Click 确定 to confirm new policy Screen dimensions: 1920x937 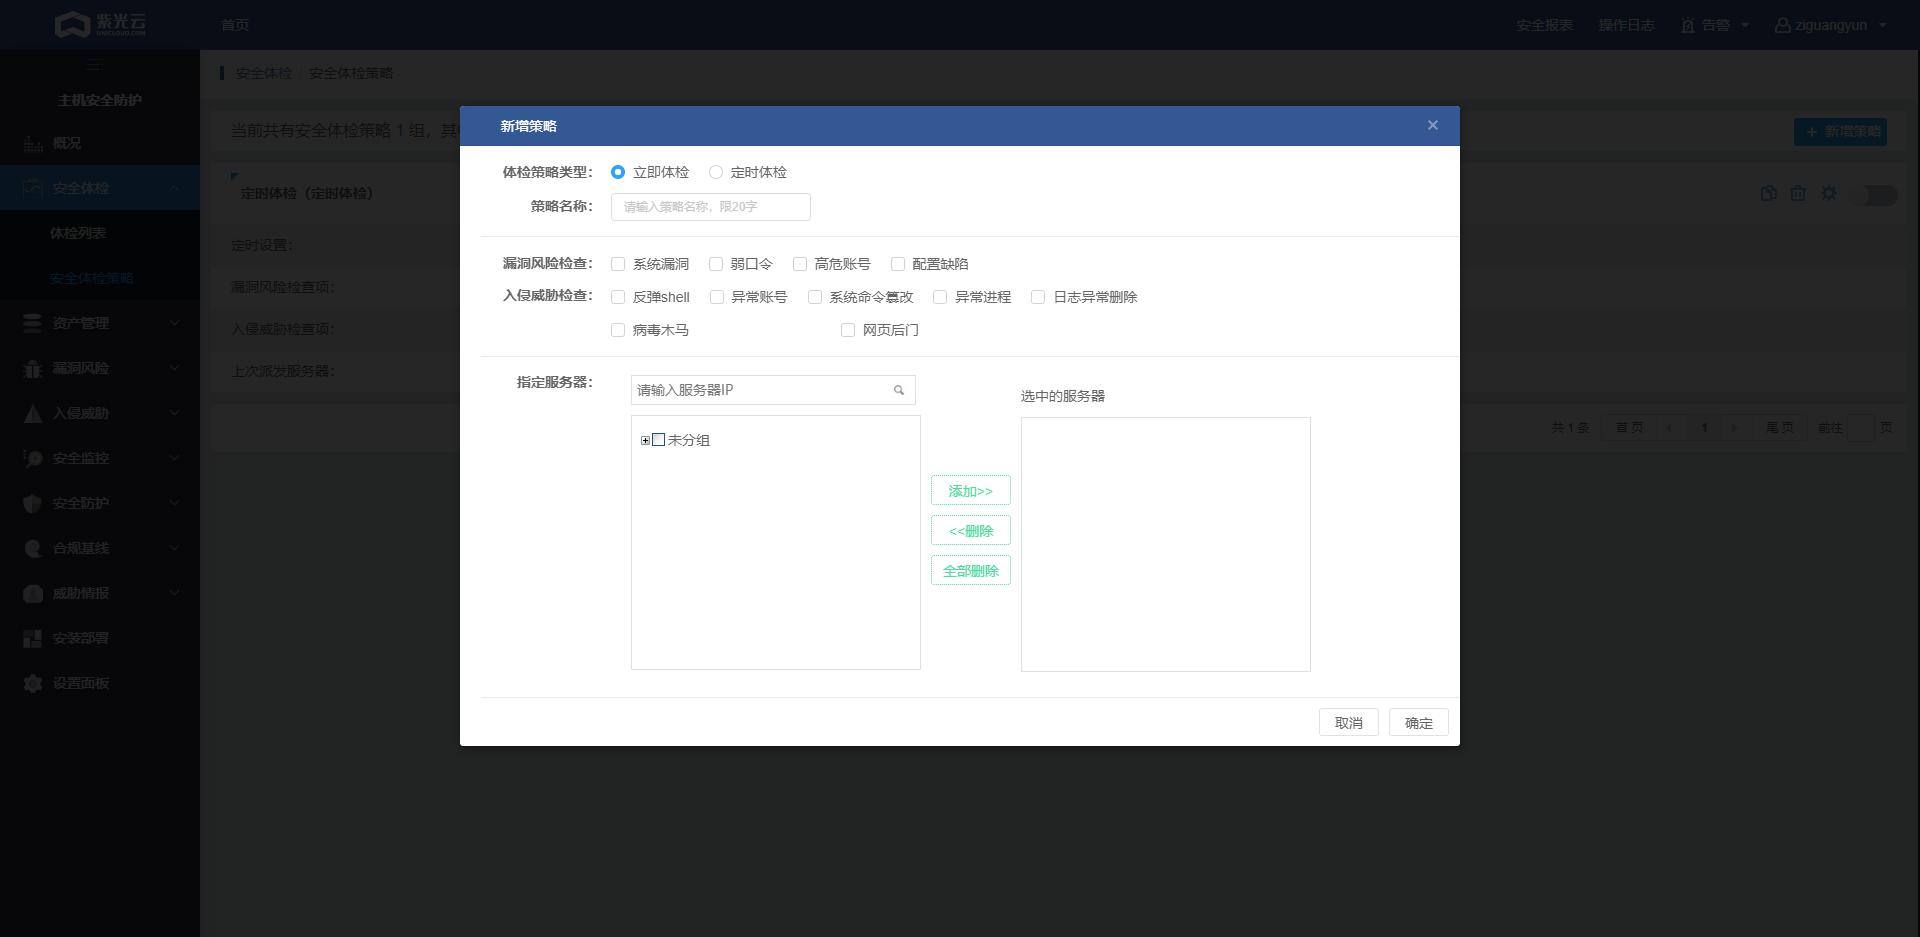pos(1419,722)
